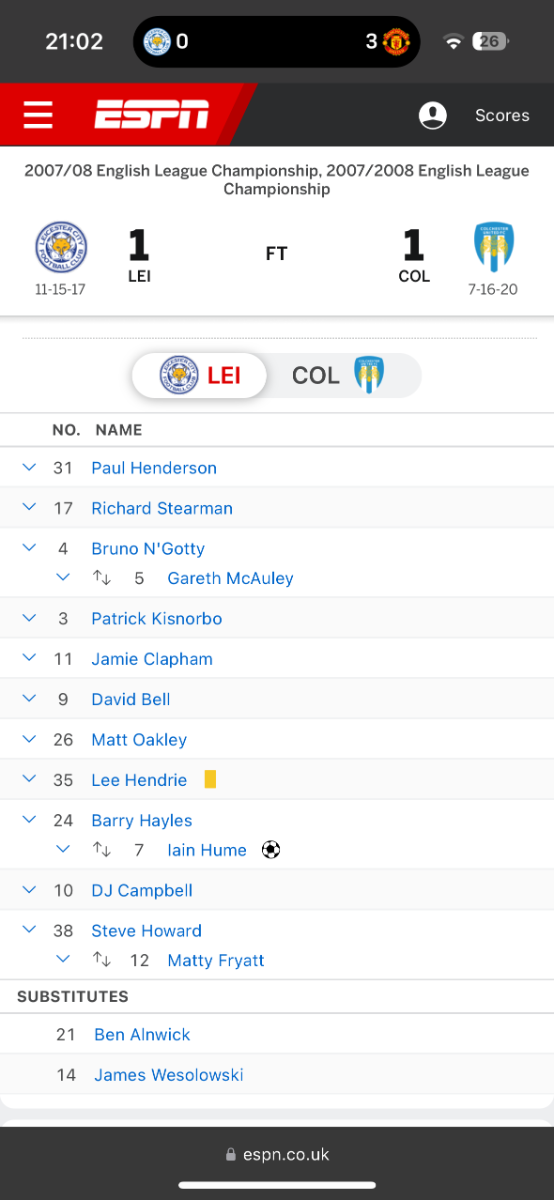Image resolution: width=554 pixels, height=1200 pixels.
Task: Expand the Lee Hendrie player details chevron
Action: pyautogui.click(x=29, y=779)
